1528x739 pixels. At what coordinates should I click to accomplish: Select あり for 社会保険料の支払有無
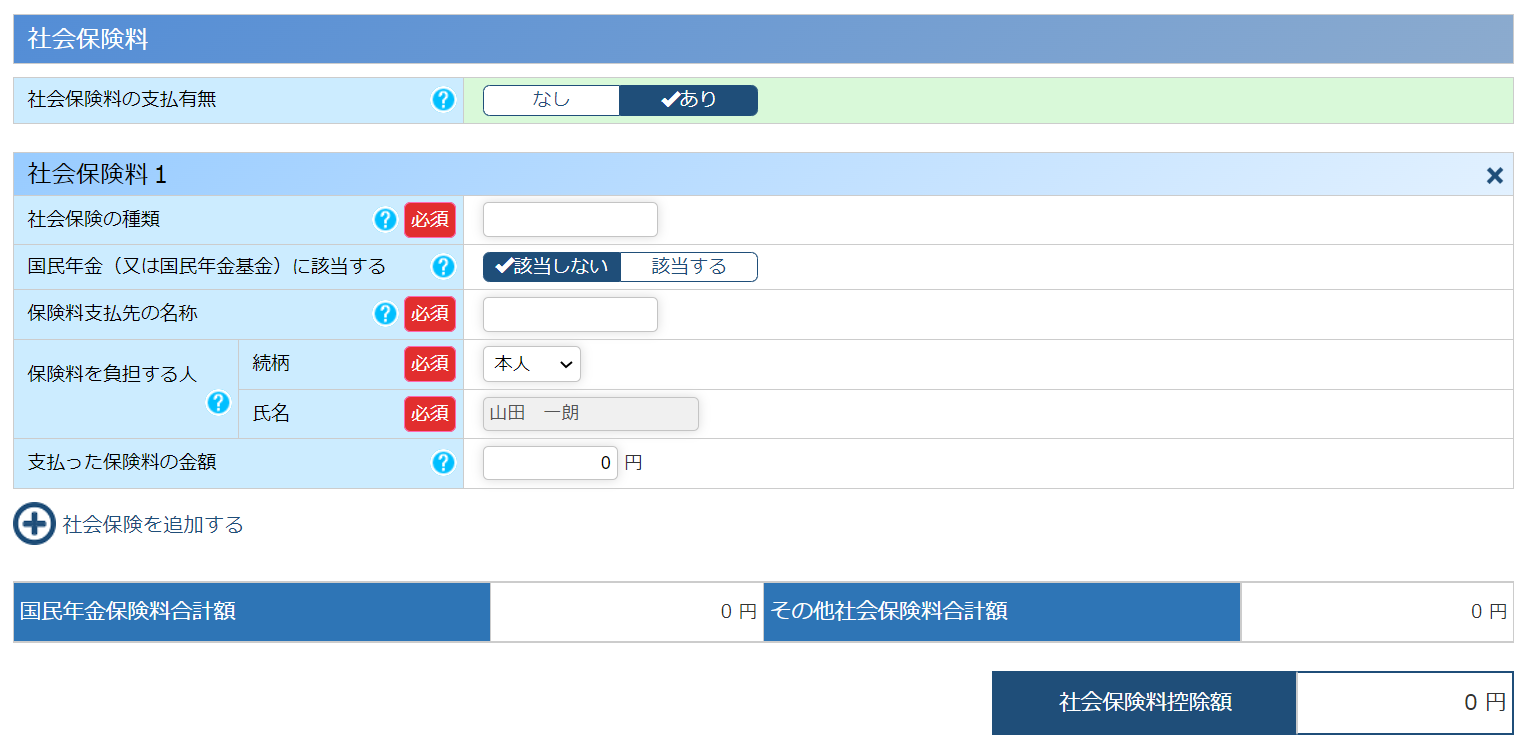[689, 100]
